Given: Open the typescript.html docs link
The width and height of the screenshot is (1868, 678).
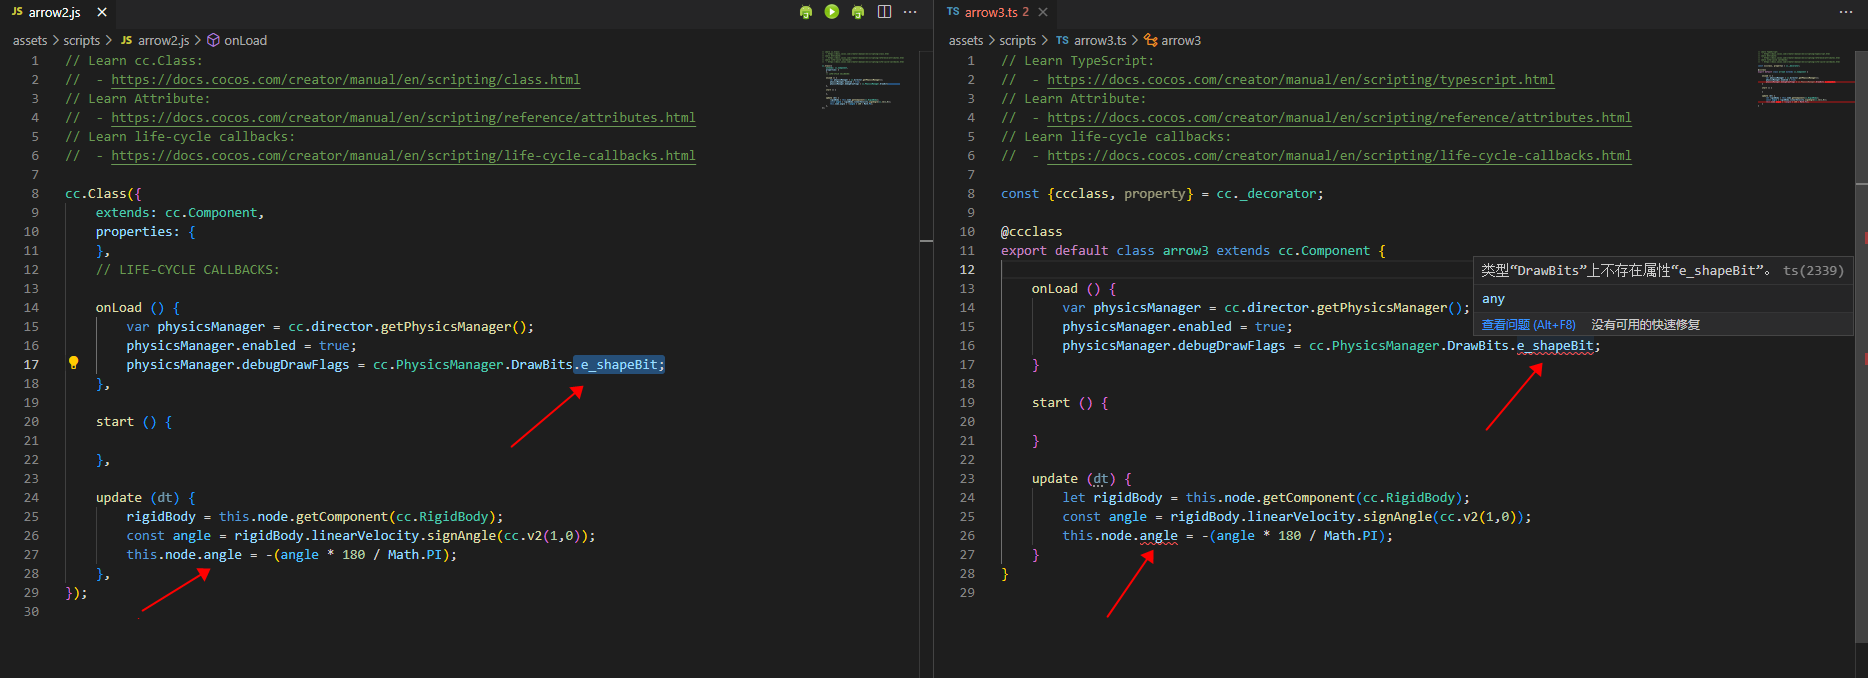Looking at the screenshot, I should [x=1300, y=80].
